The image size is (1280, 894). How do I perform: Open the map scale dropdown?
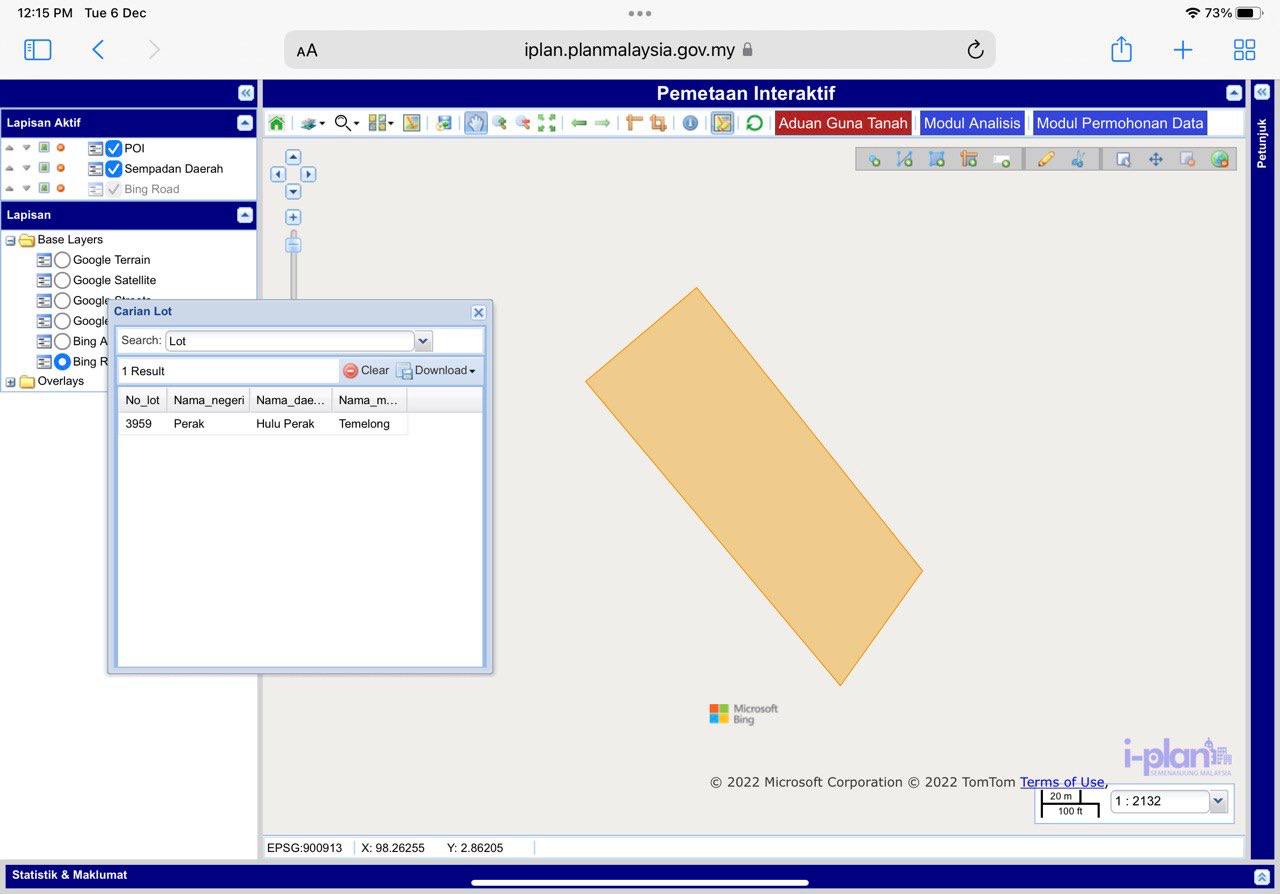coord(1217,801)
